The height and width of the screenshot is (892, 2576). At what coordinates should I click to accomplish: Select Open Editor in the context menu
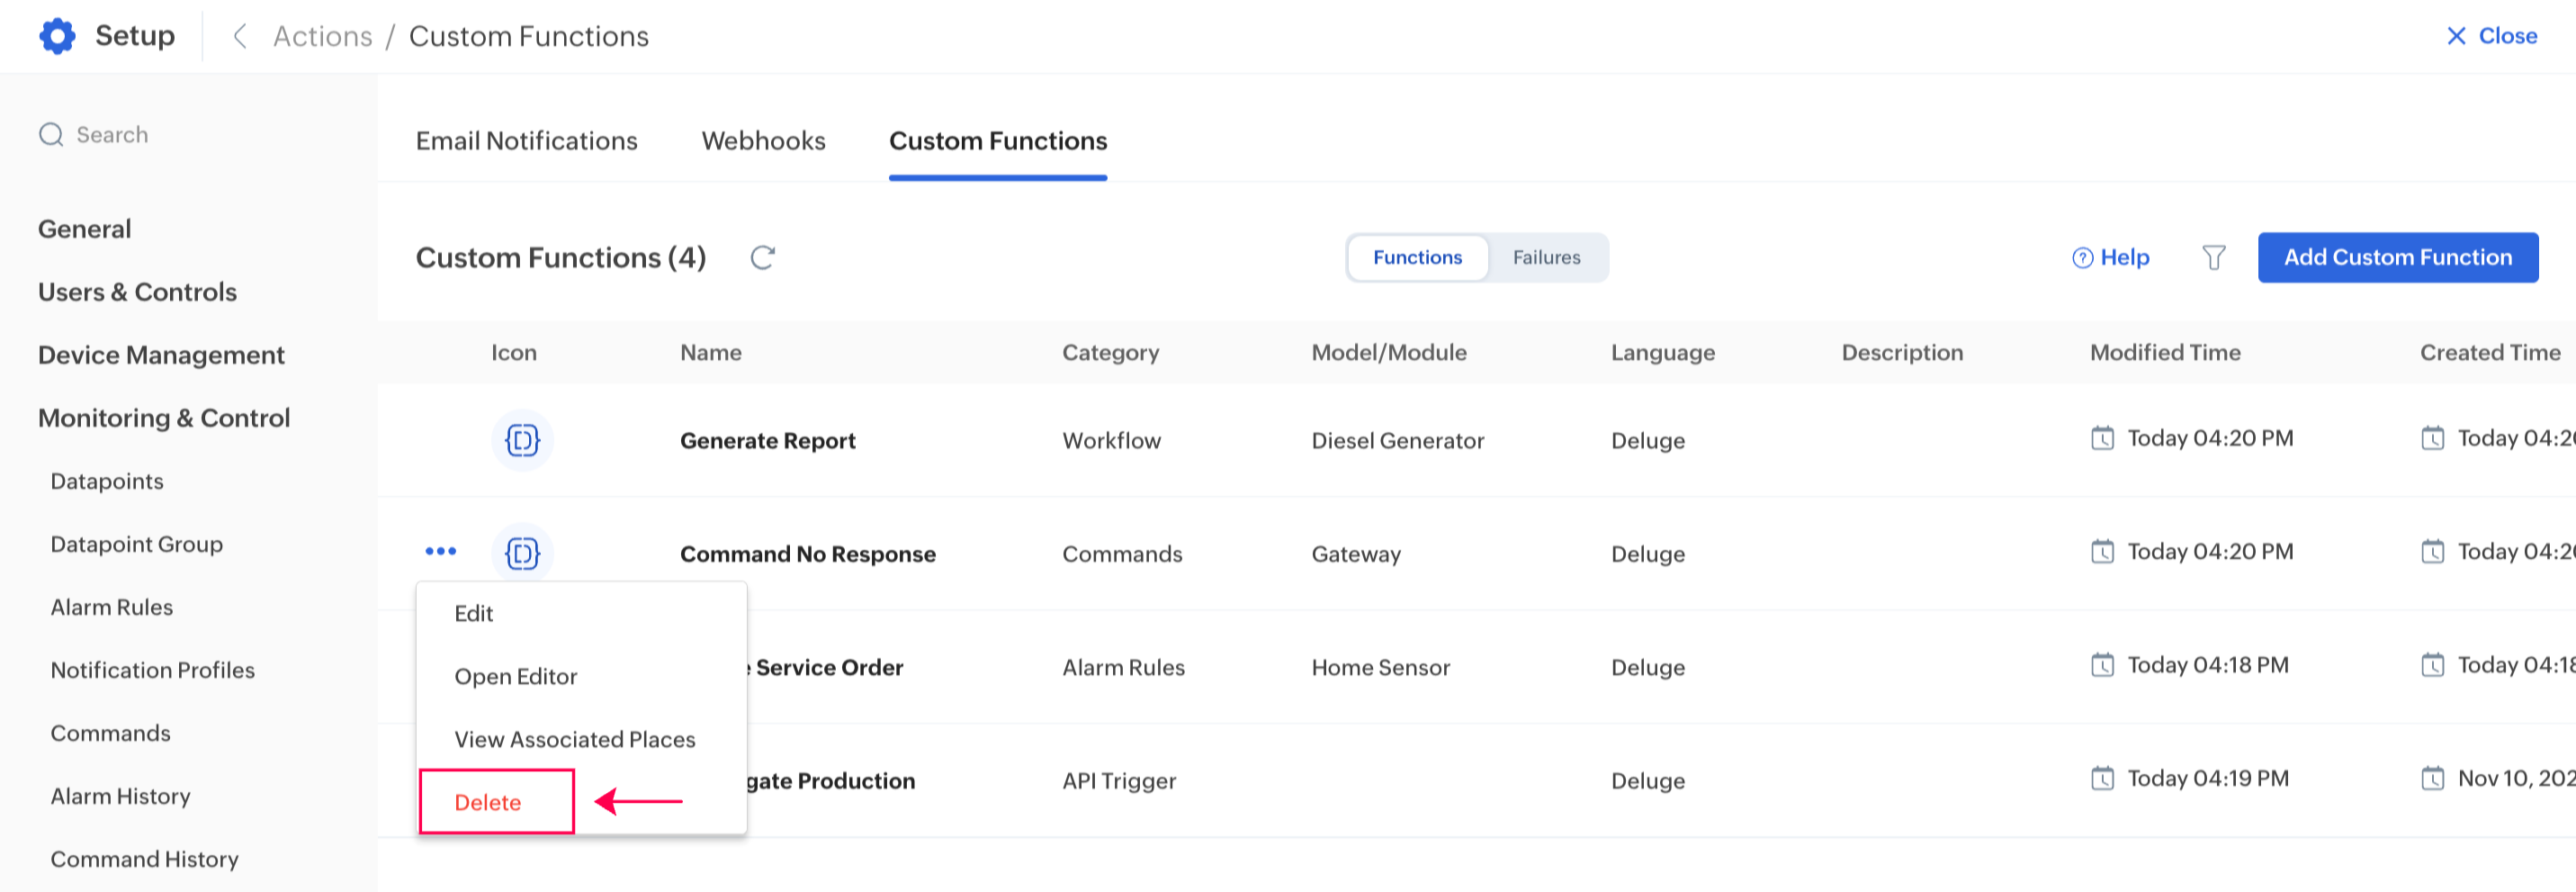click(x=515, y=676)
